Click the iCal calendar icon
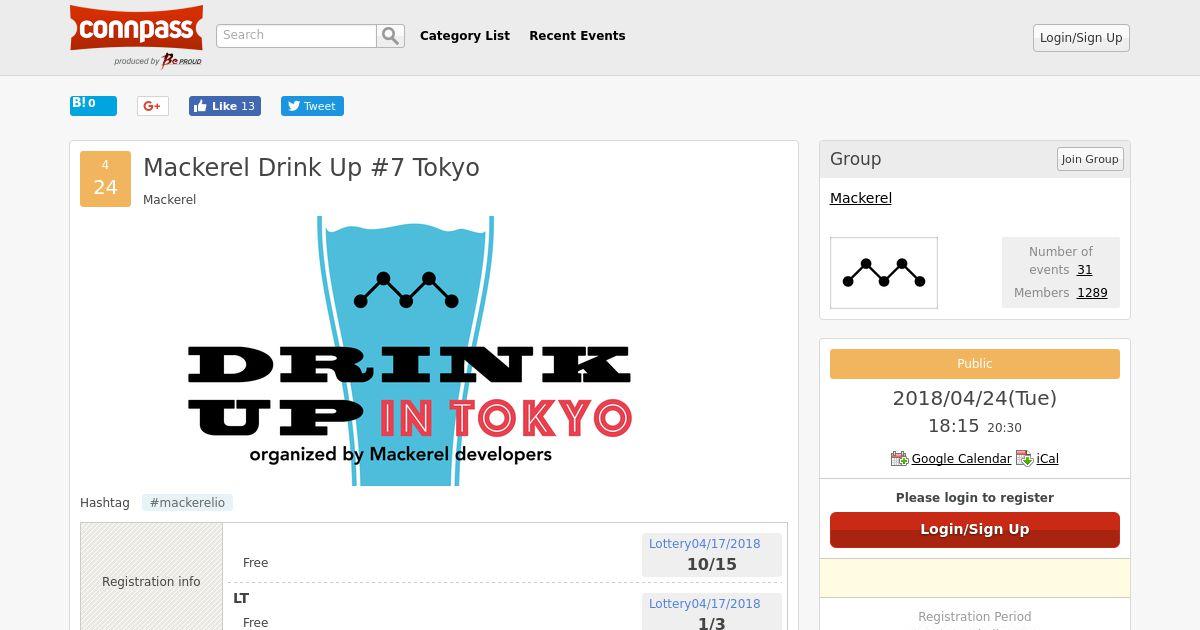Image resolution: width=1200 pixels, height=630 pixels. tap(1024, 458)
